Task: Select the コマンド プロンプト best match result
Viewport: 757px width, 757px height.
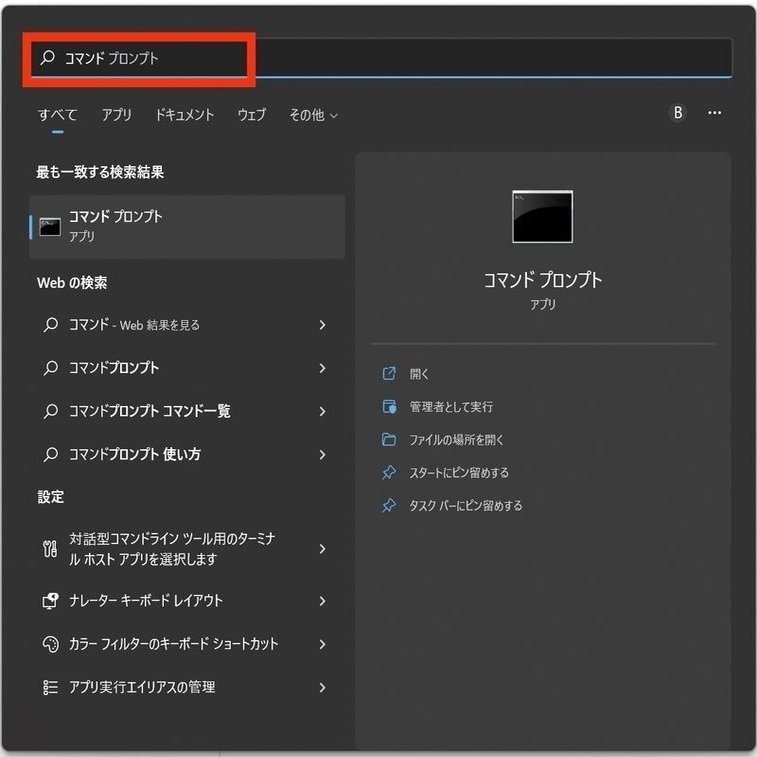Action: [x=187, y=227]
